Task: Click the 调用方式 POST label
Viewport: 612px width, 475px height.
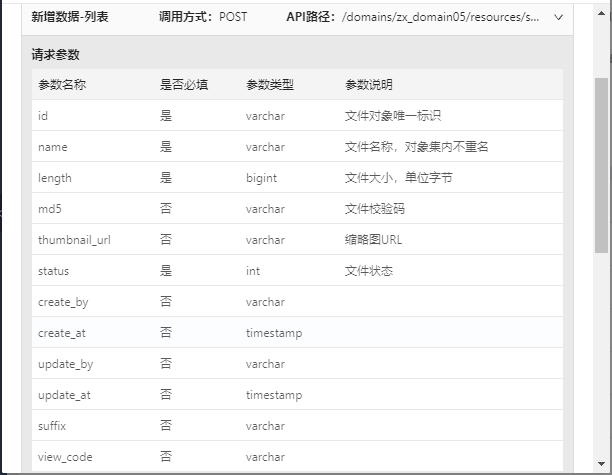Action: [x=203, y=17]
